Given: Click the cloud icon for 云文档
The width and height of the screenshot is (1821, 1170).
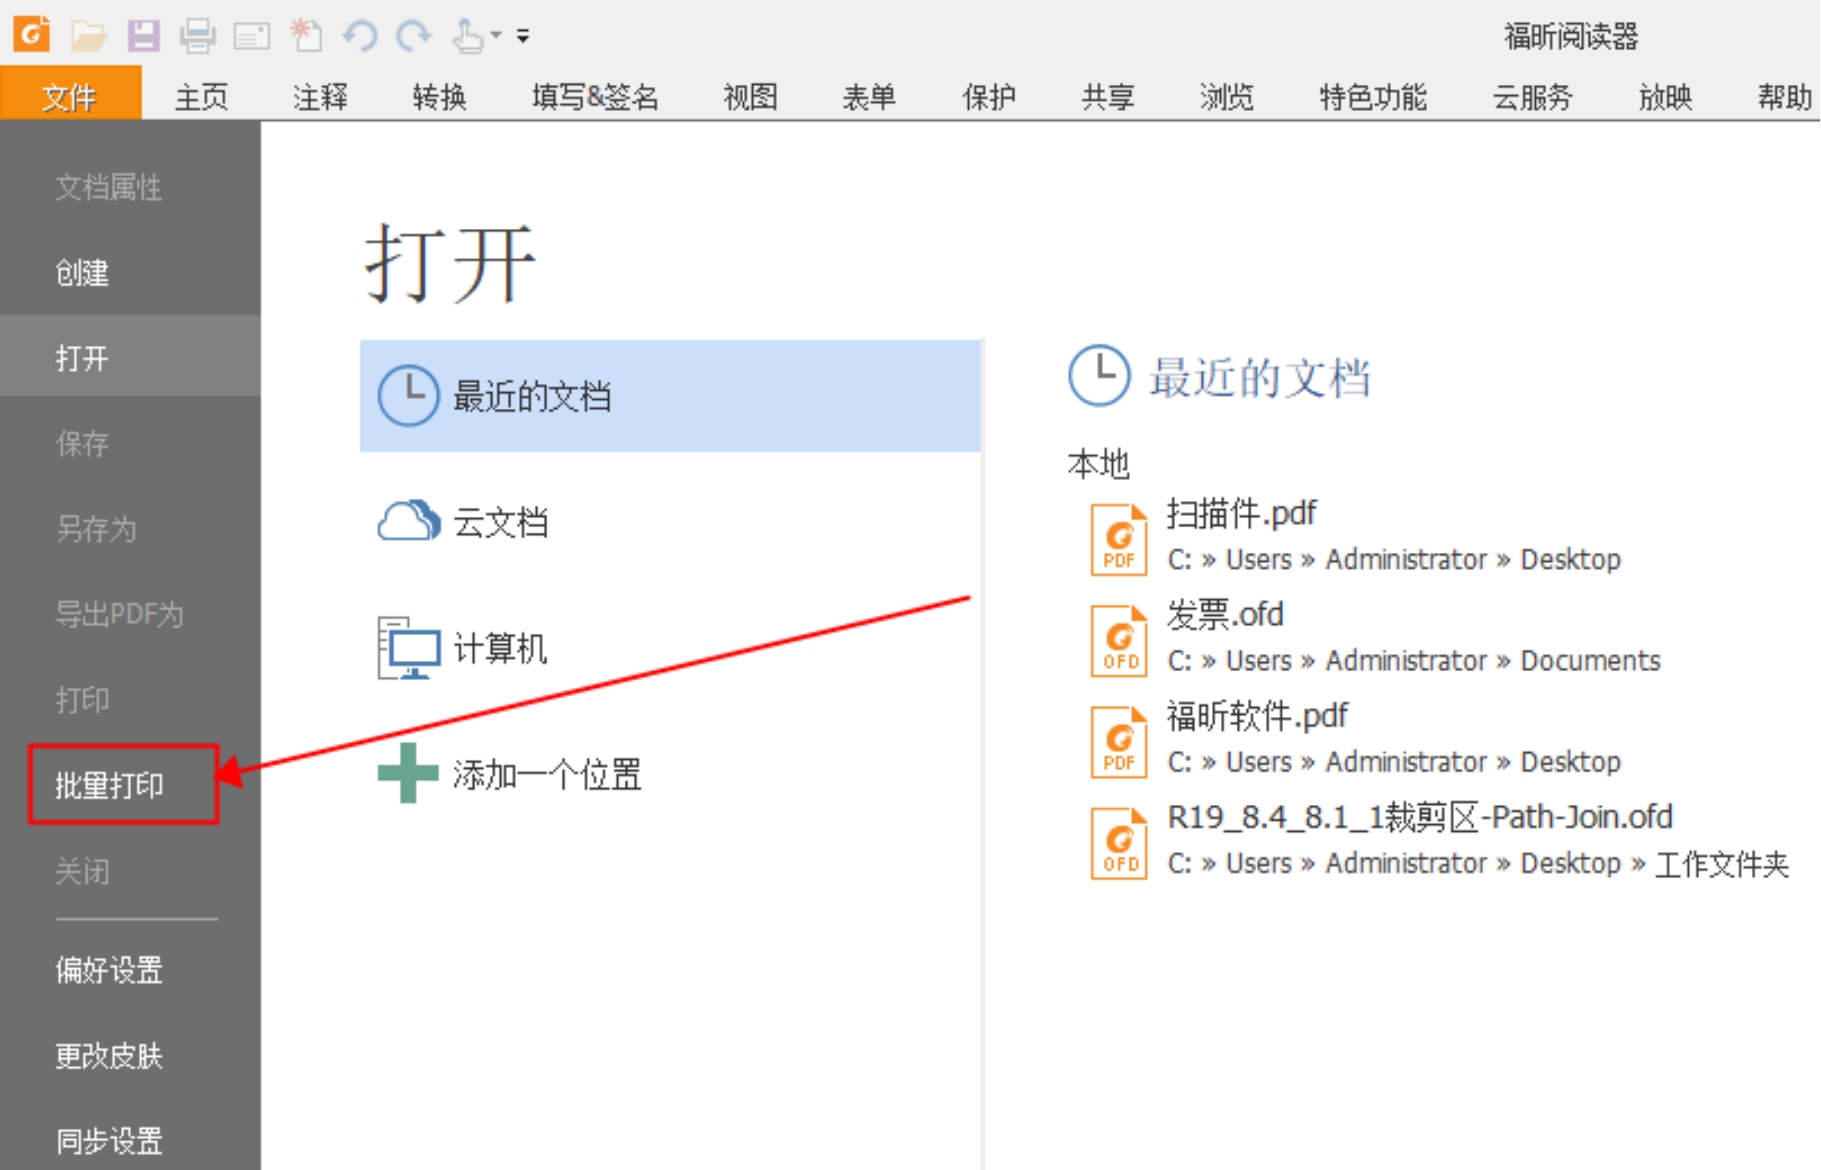Looking at the screenshot, I should click(408, 521).
